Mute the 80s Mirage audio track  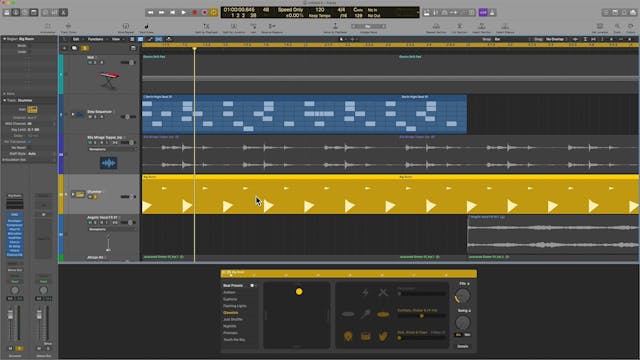pos(90,142)
